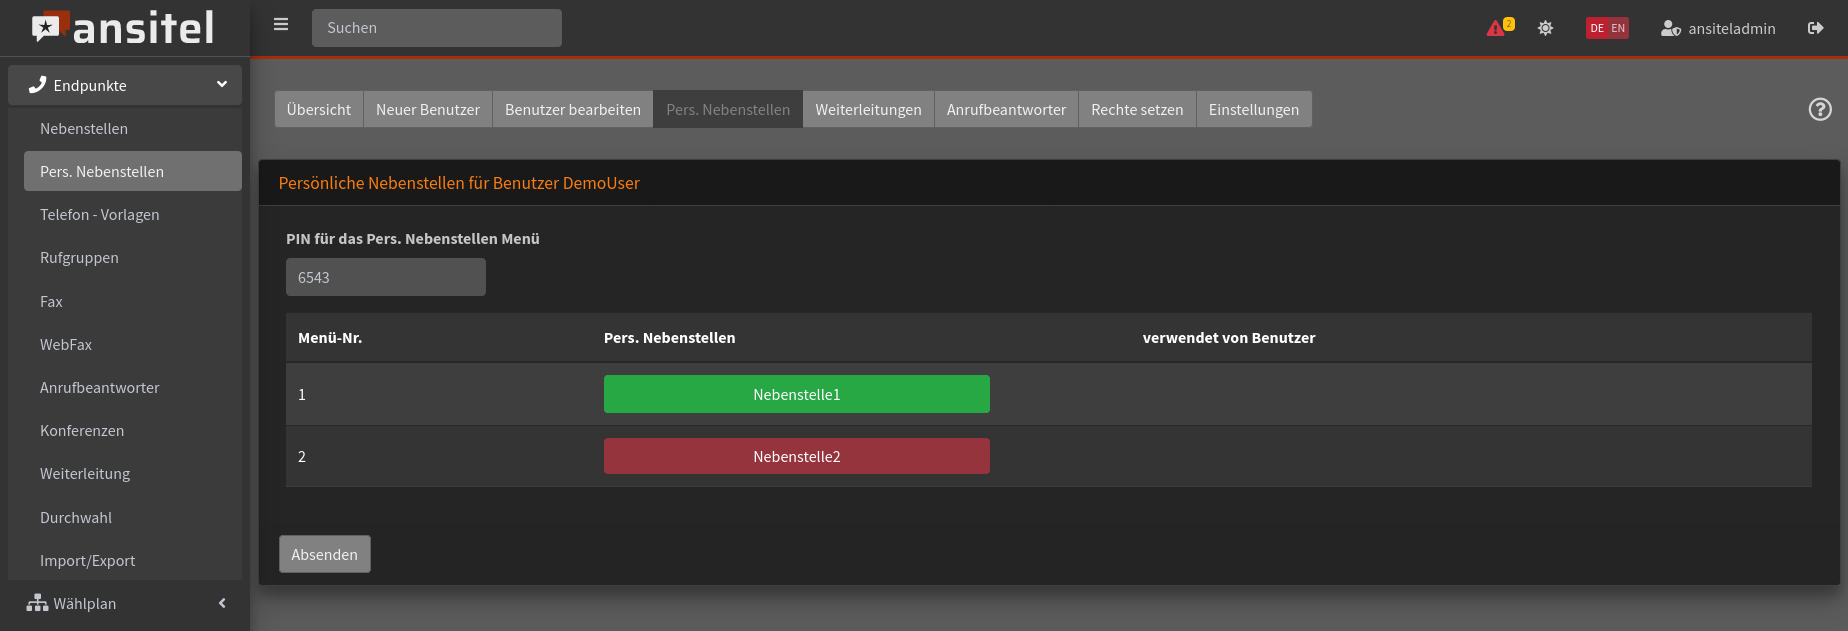Click the PIN input field
Screen dimensions: 1848x631
pos(385,277)
